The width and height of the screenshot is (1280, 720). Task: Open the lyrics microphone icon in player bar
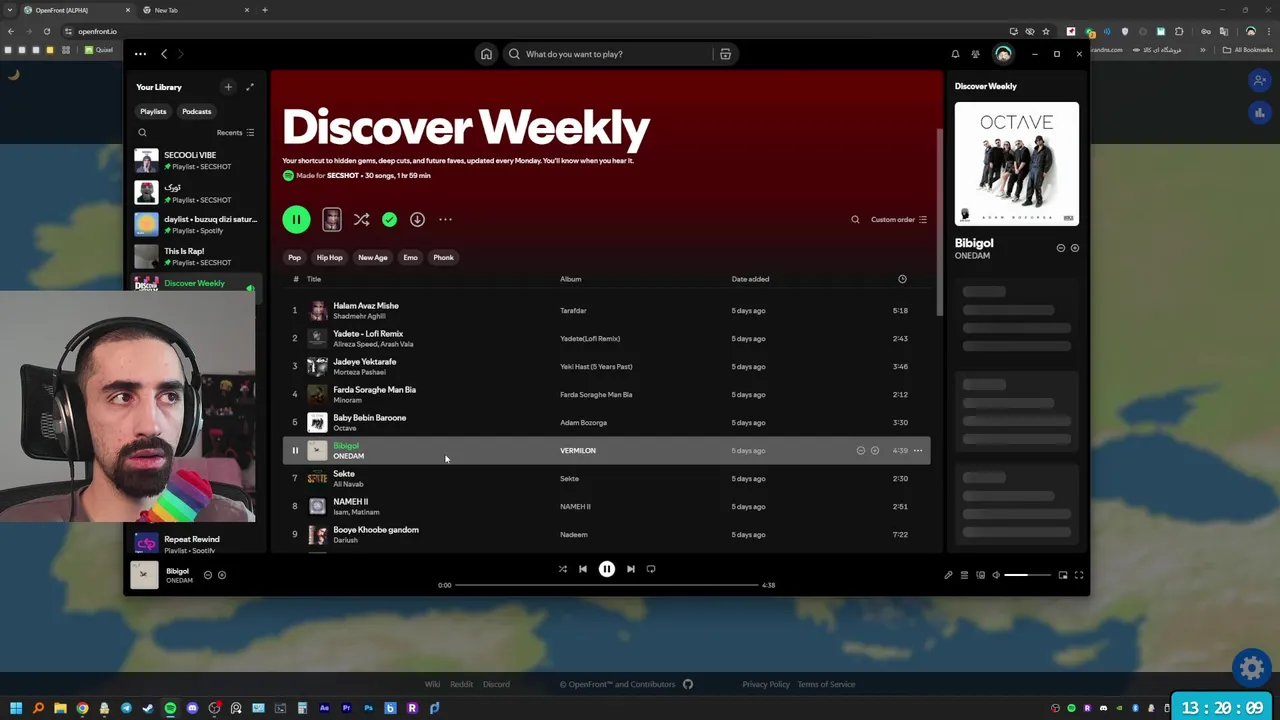pyautogui.click(x=948, y=575)
